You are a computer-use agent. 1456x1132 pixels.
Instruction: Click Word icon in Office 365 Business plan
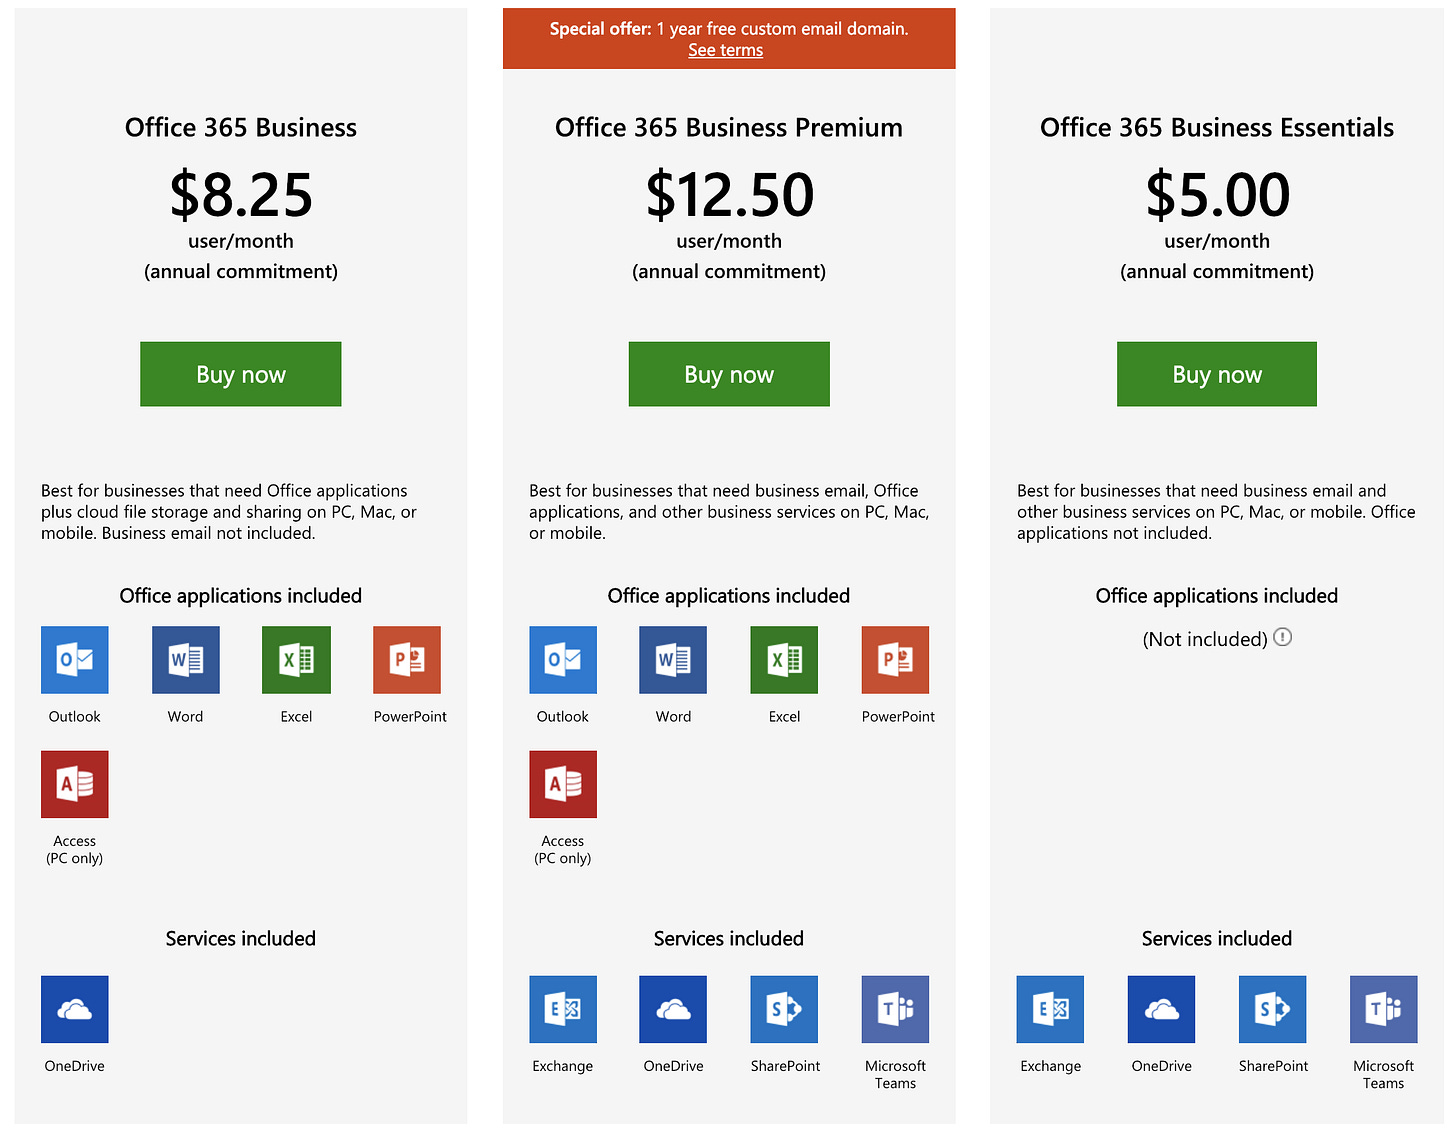pyautogui.click(x=186, y=660)
